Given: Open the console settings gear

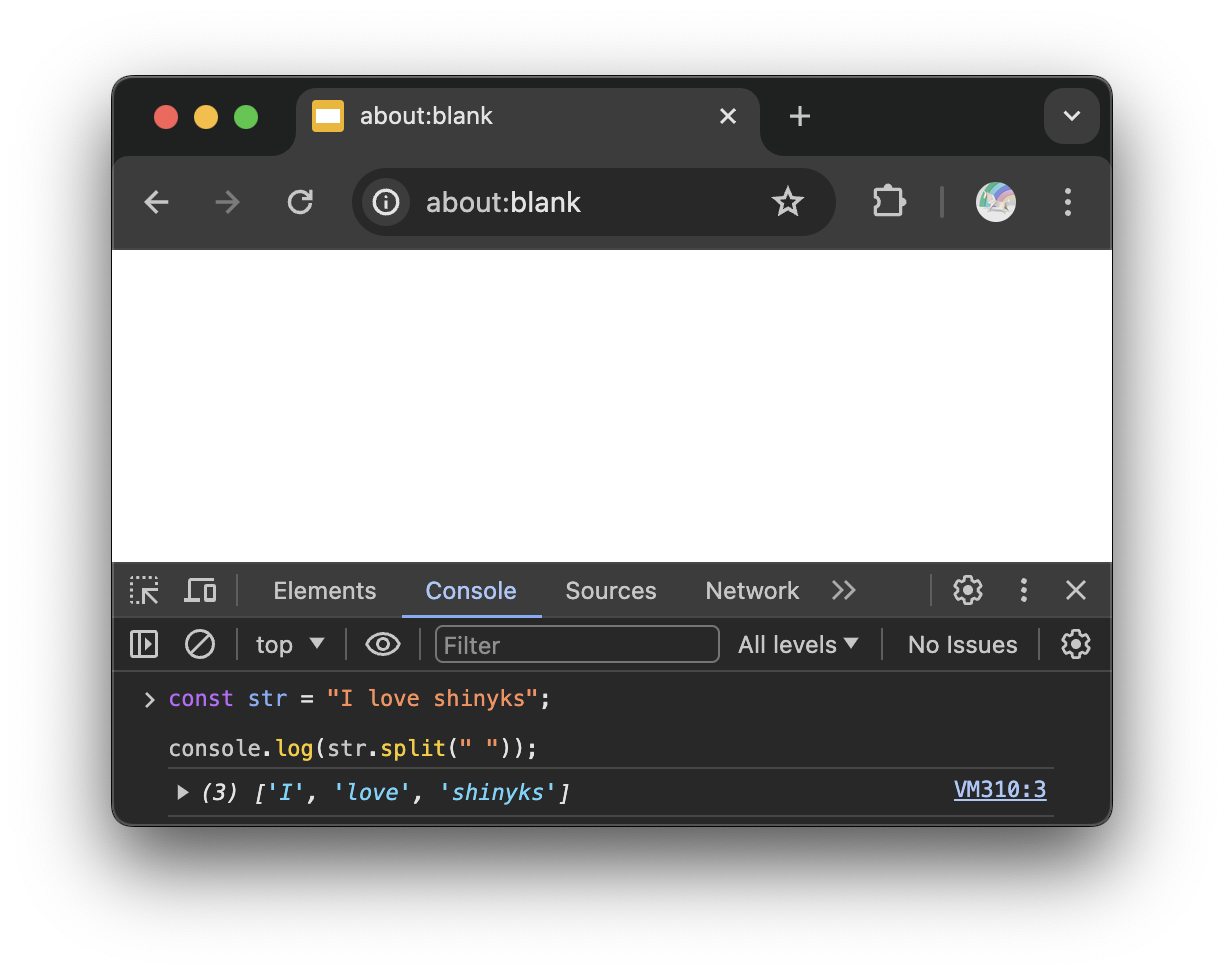Looking at the screenshot, I should tap(1075, 645).
